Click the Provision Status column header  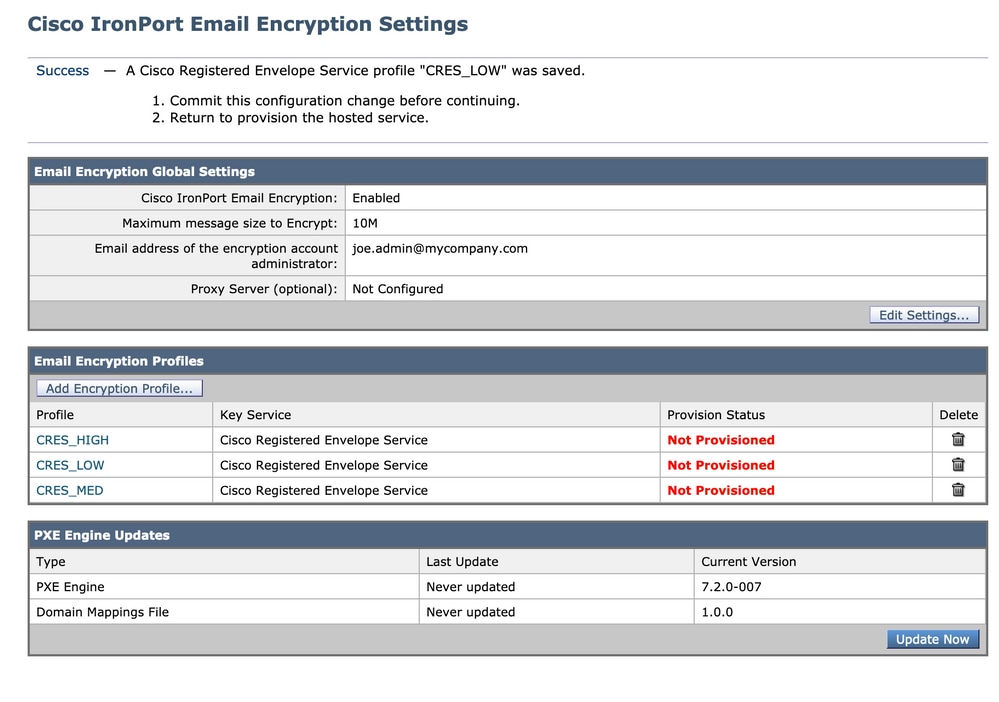click(x=716, y=415)
